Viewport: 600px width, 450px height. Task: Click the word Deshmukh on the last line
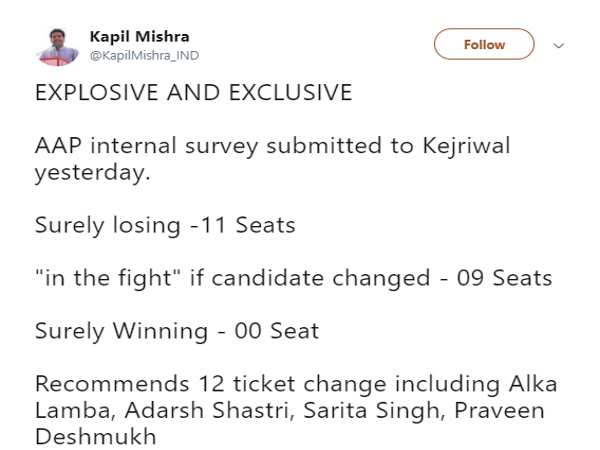[x=95, y=437]
